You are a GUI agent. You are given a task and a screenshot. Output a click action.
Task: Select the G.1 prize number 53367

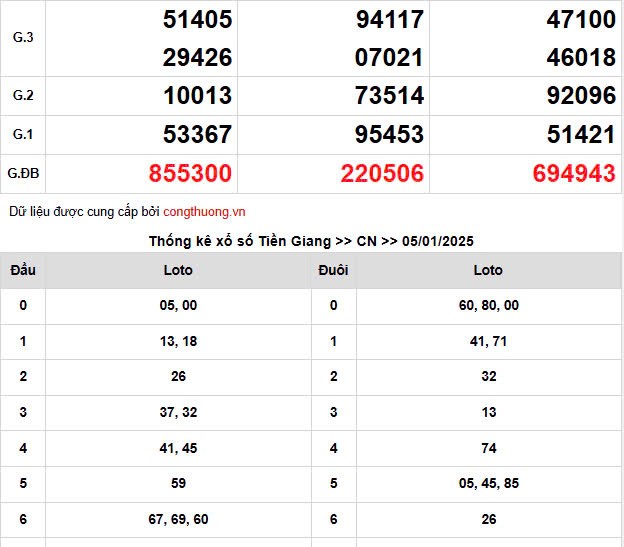click(198, 135)
